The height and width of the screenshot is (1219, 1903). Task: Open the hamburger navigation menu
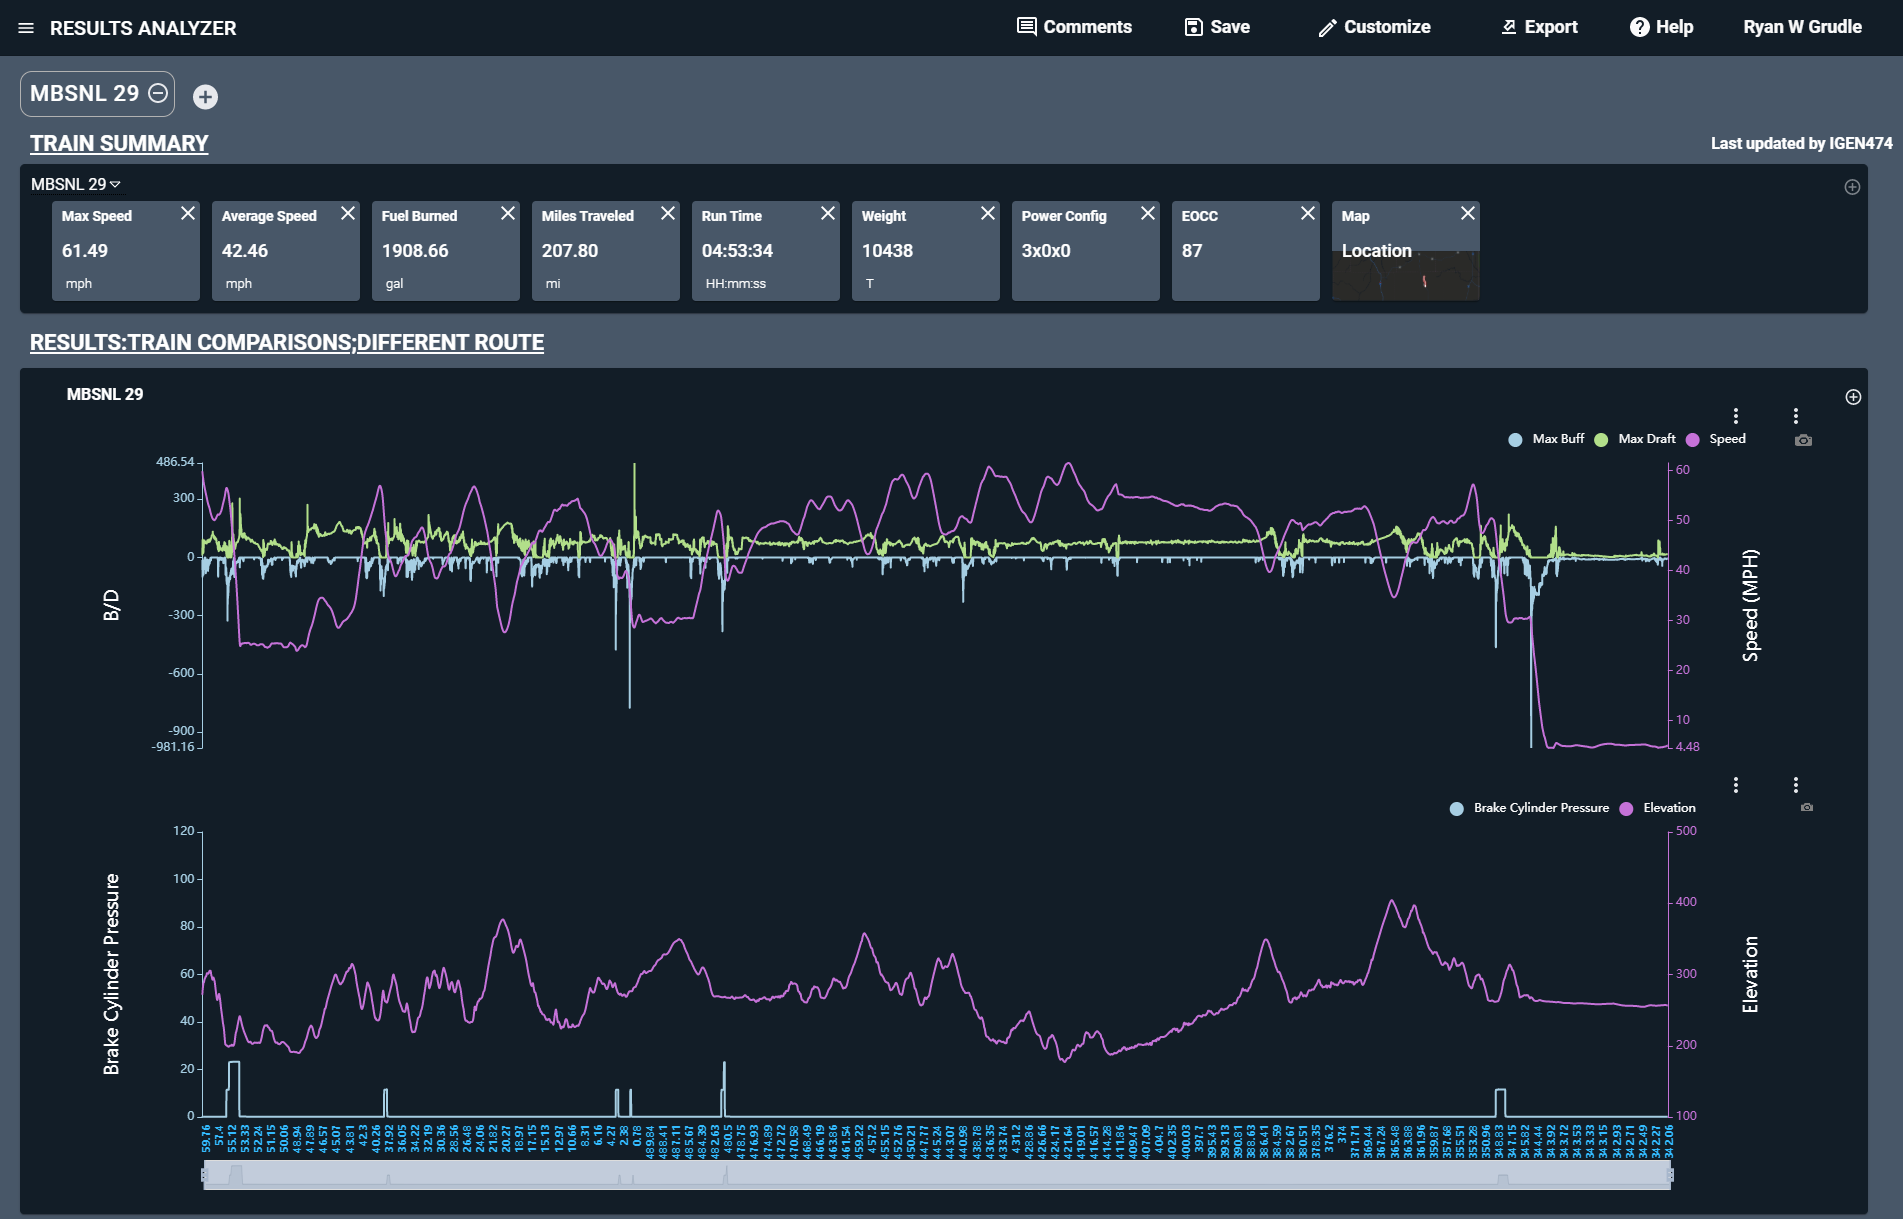tap(26, 28)
